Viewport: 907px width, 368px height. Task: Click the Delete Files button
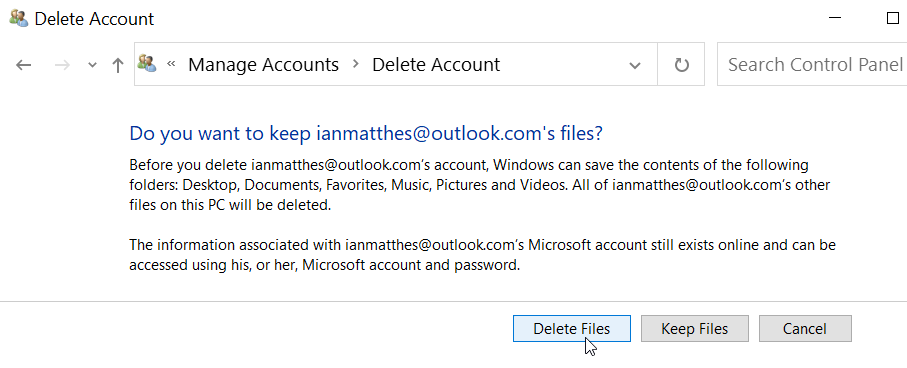coord(572,329)
